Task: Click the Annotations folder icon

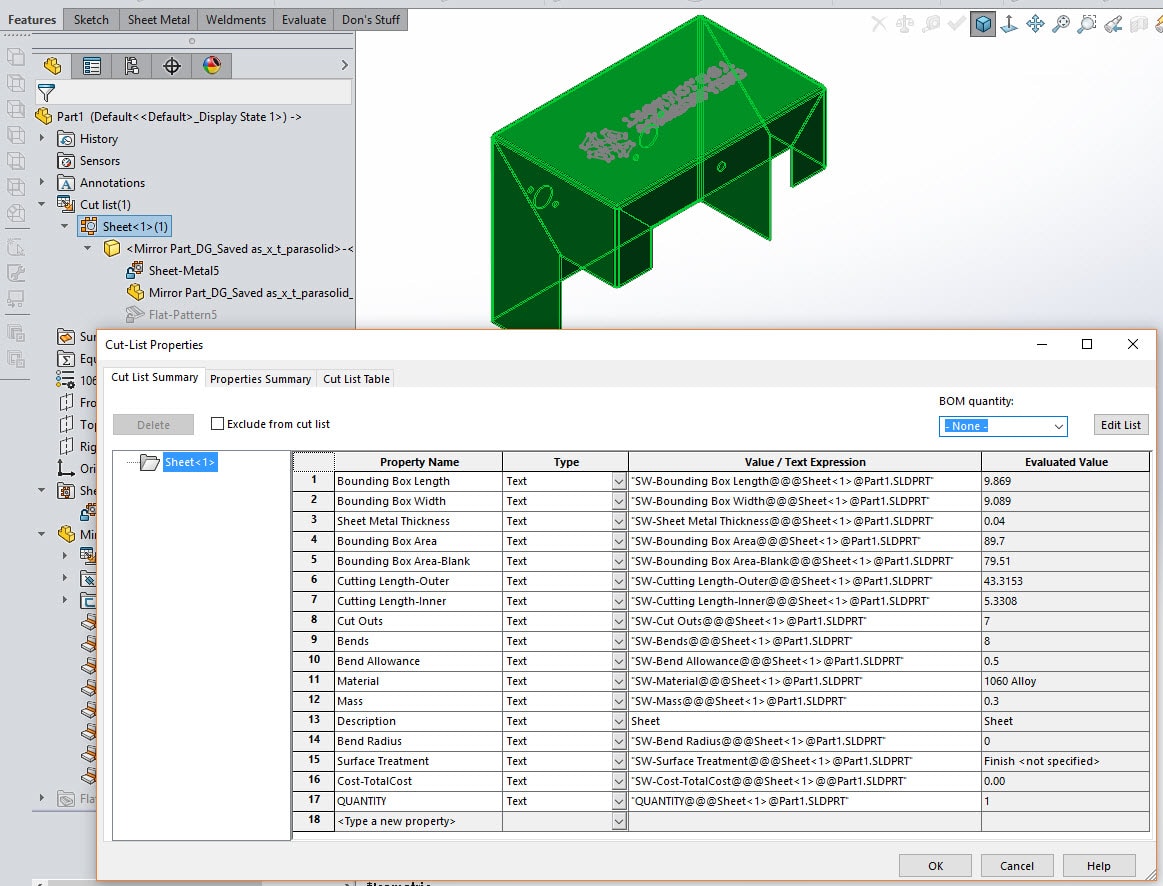Action: [66, 183]
